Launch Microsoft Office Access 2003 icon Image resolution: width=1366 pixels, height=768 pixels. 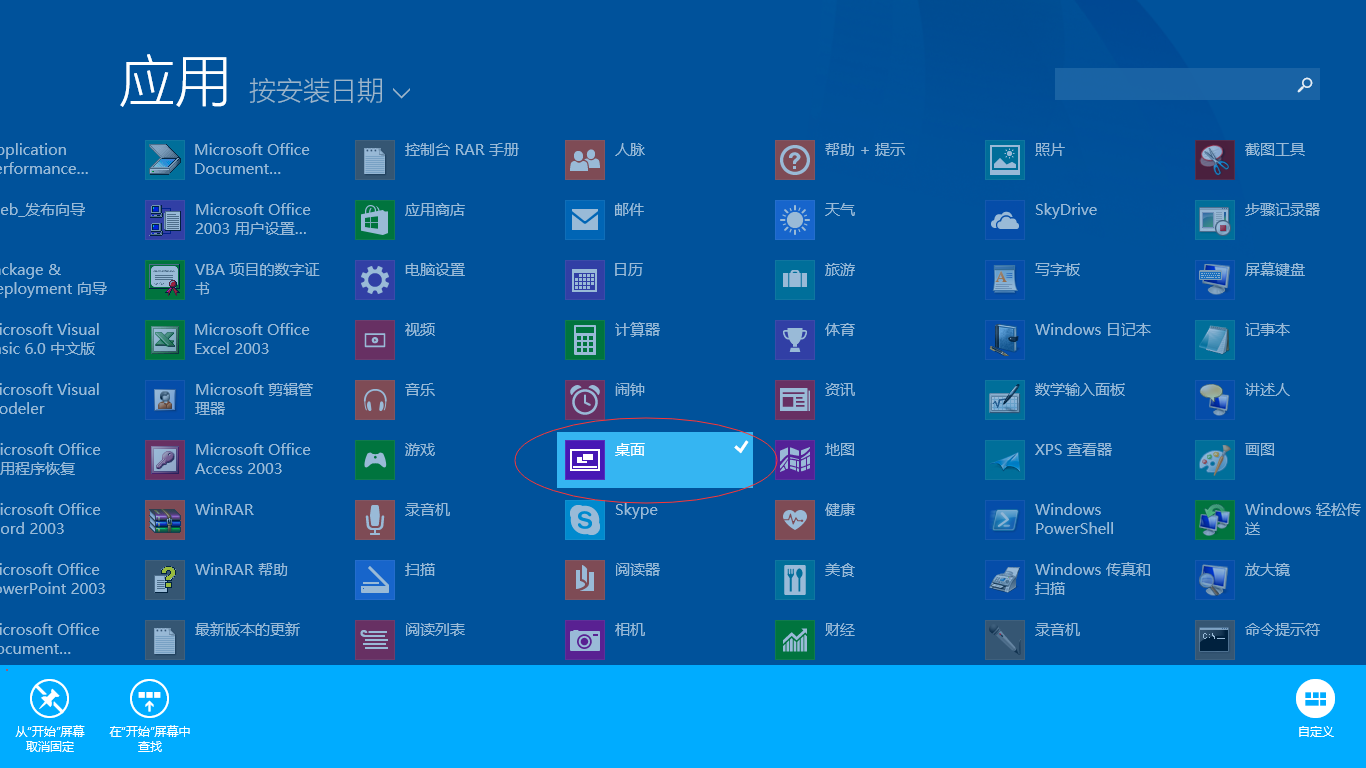coord(165,460)
